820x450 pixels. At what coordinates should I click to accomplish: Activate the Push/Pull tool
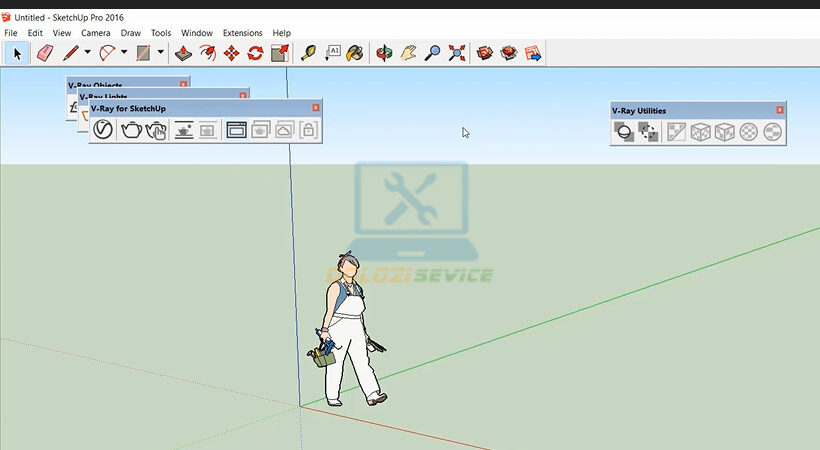(x=183, y=52)
